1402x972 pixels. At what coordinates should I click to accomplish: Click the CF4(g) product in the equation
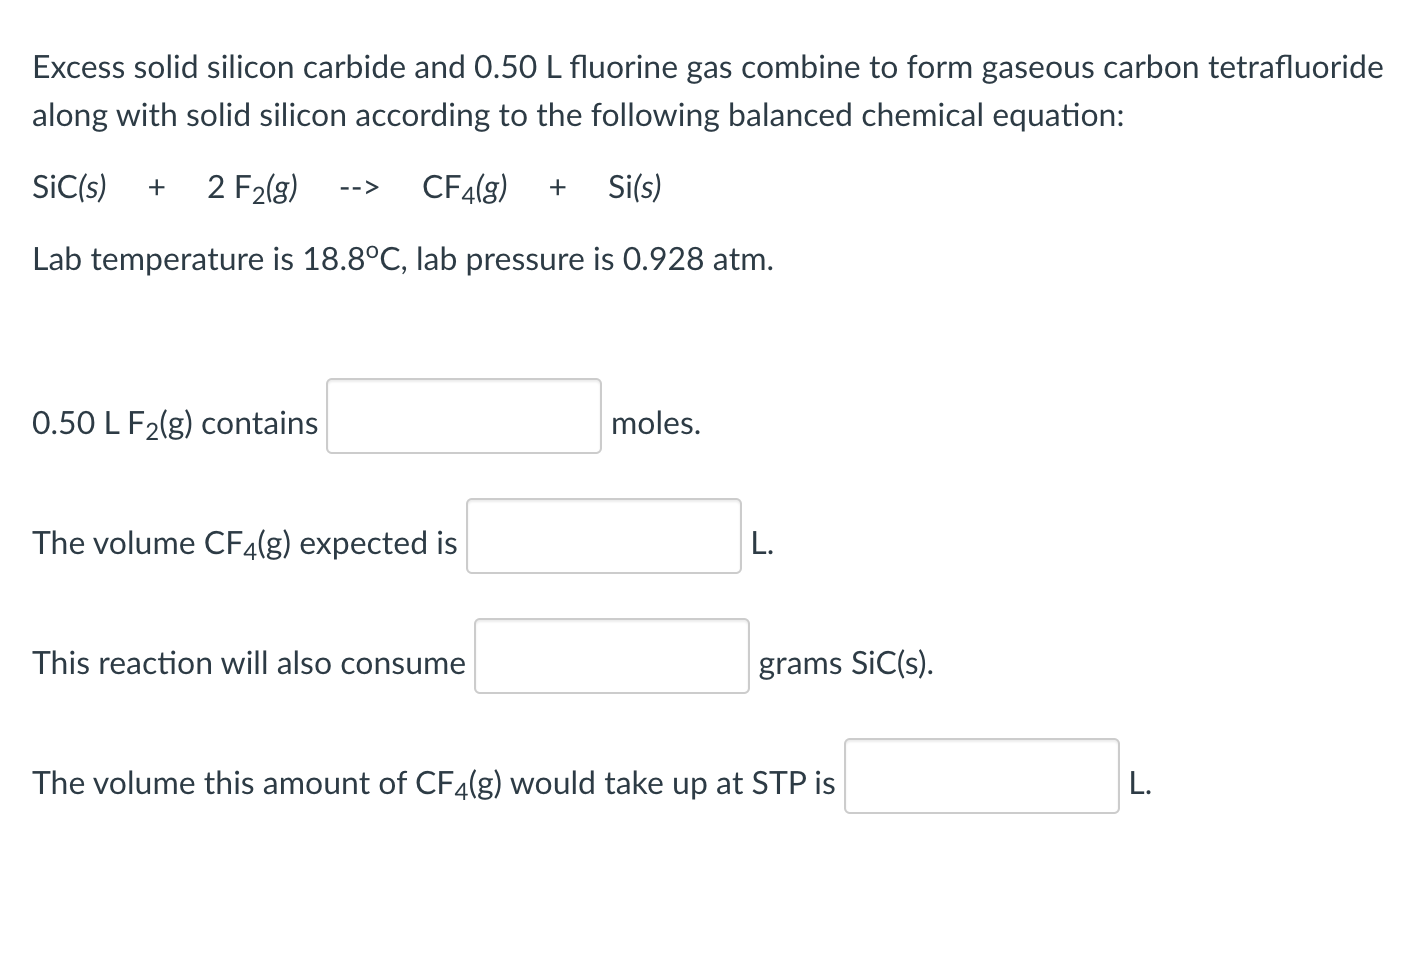pyautogui.click(x=464, y=188)
